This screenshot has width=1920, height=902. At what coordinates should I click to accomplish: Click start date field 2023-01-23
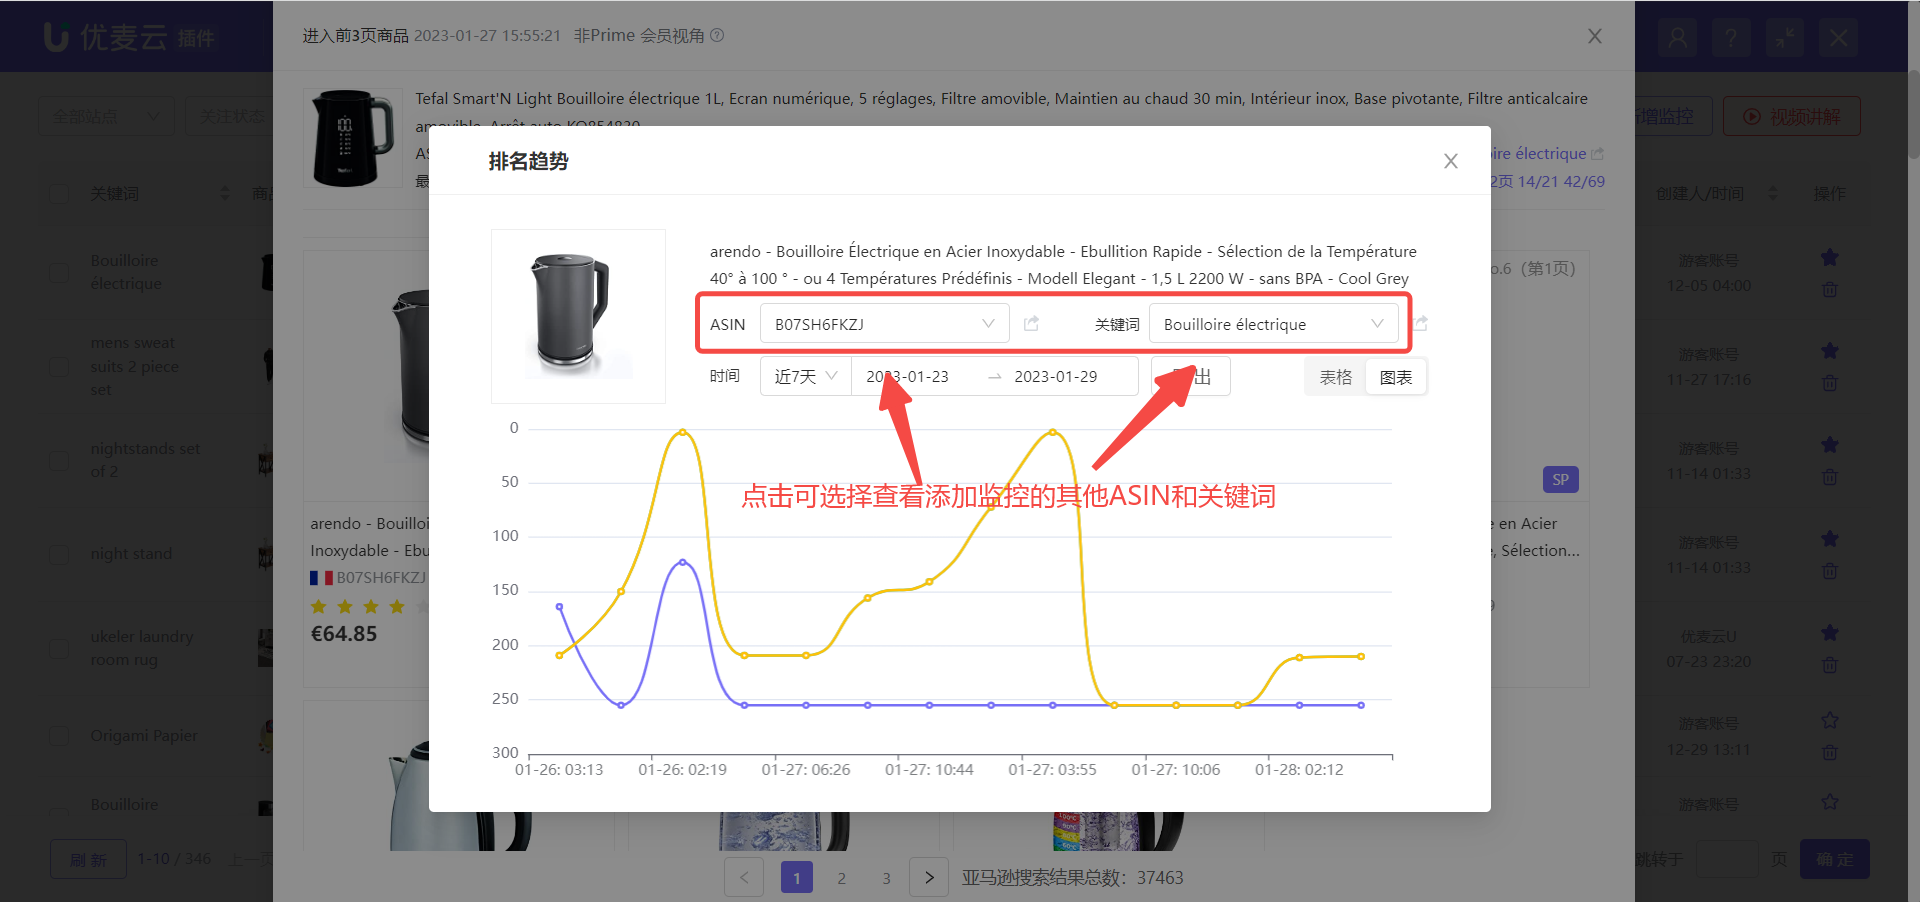coord(907,377)
